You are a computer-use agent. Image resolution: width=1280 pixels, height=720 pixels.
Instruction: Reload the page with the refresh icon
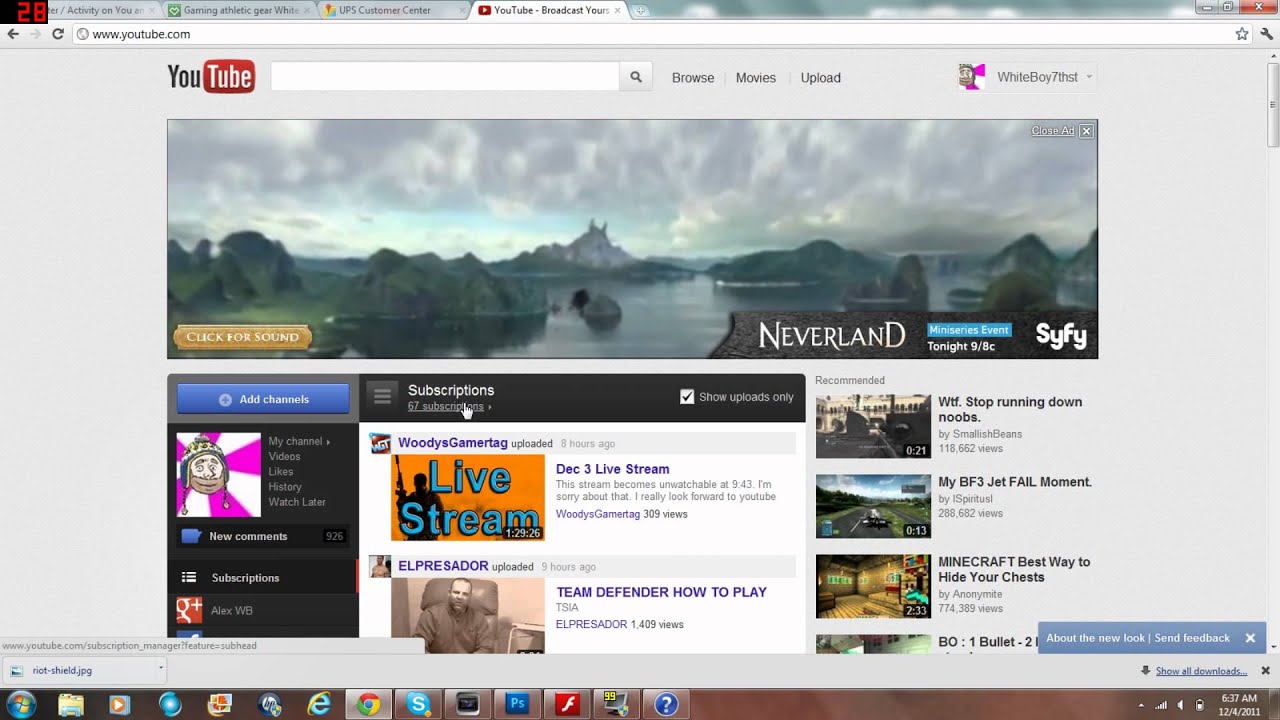point(58,34)
